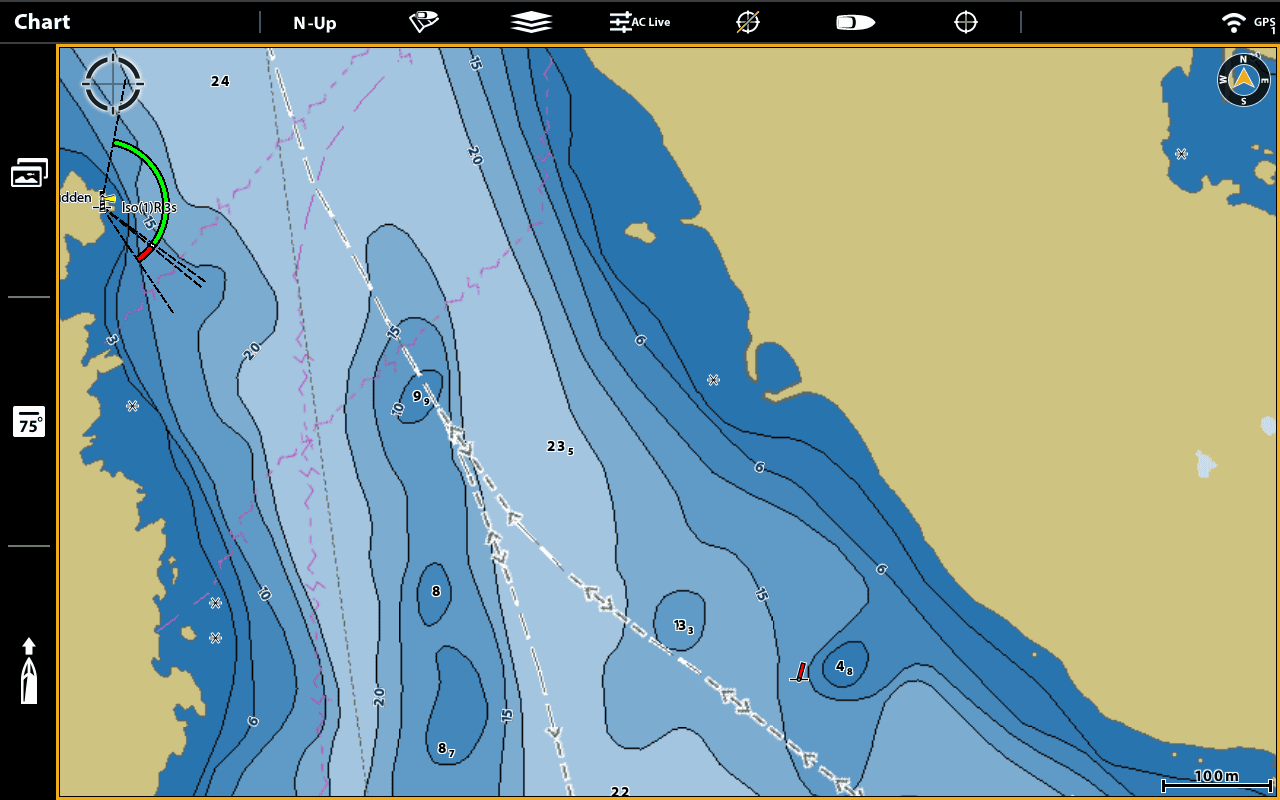
Task: Select the 4.8 shallow depth sounding
Action: click(x=844, y=667)
